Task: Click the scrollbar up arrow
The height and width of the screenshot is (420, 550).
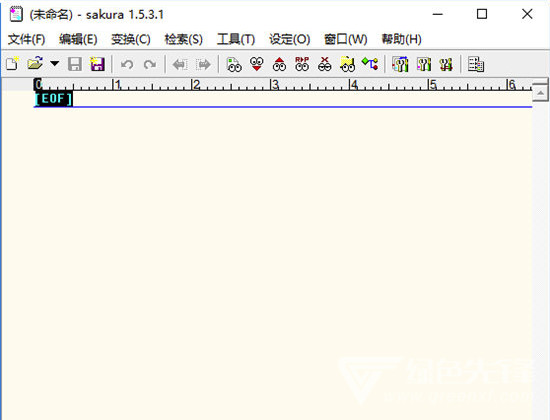Action: 541,93
